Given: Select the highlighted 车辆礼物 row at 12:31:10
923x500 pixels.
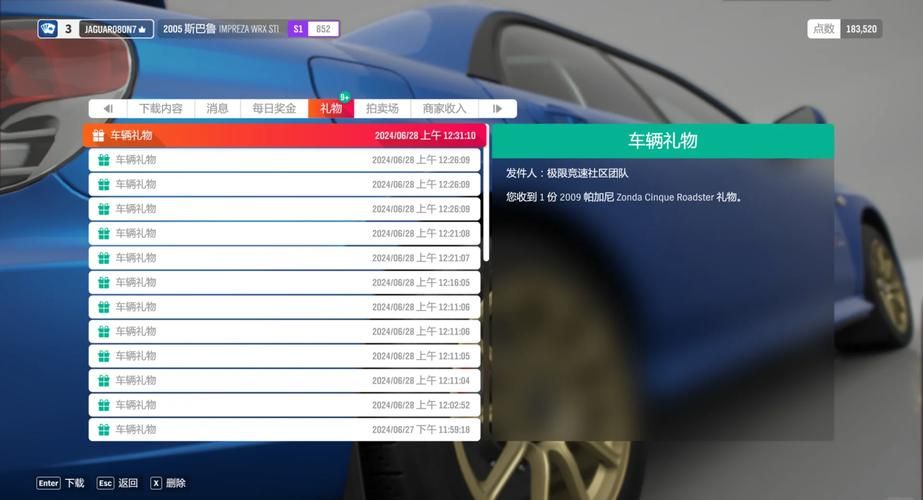Looking at the screenshot, I should click(x=284, y=135).
